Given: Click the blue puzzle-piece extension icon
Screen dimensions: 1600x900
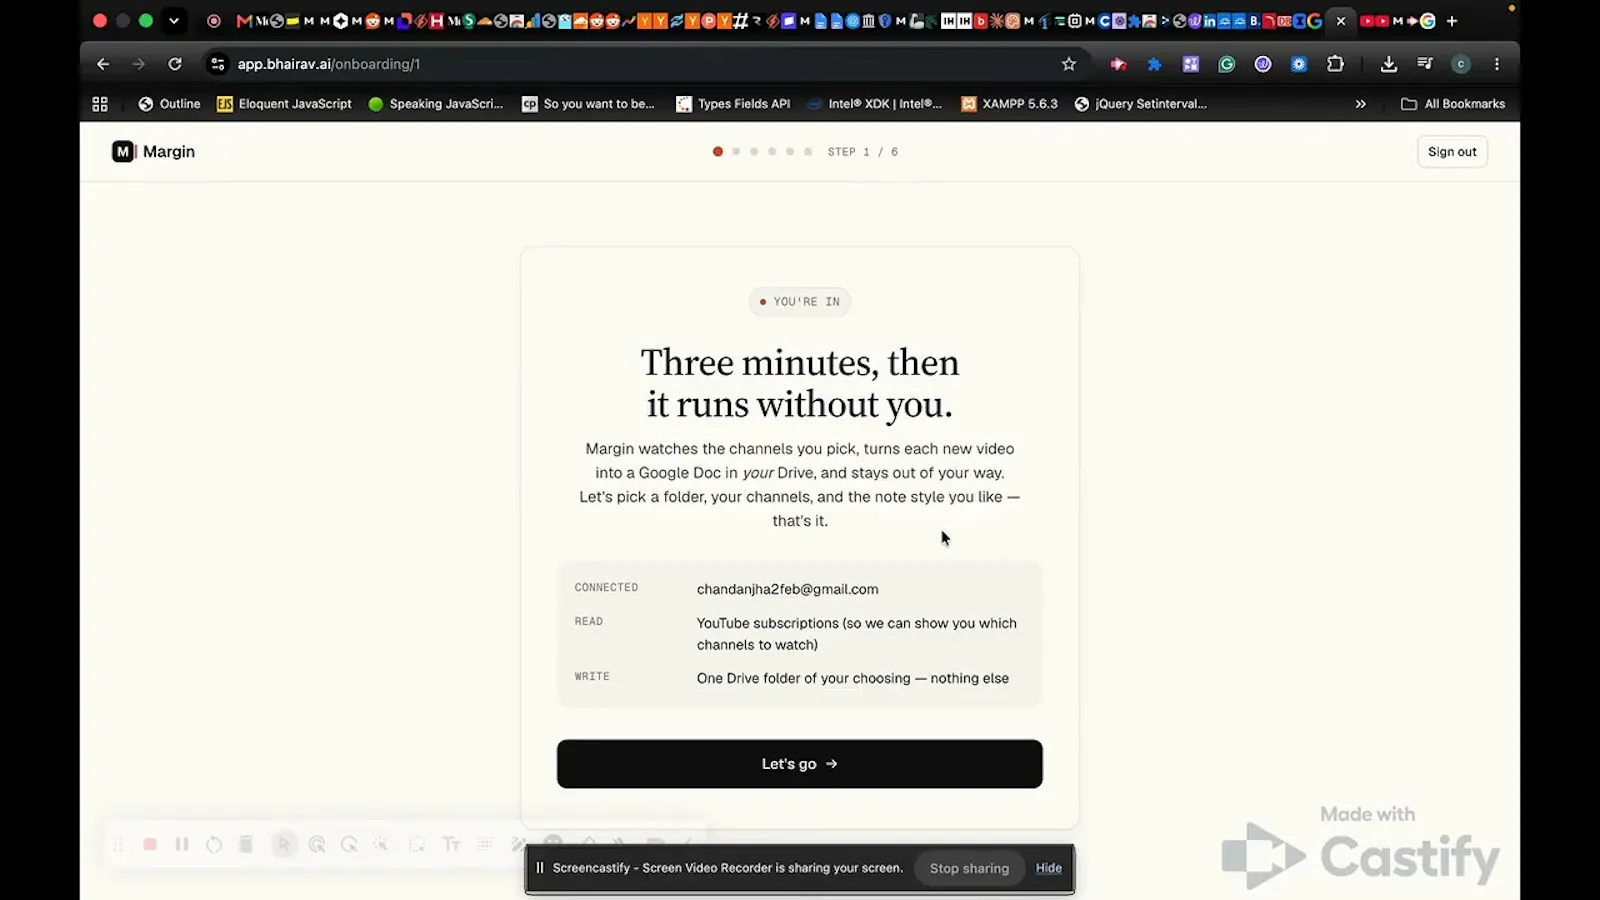Looking at the screenshot, I should tap(1154, 64).
